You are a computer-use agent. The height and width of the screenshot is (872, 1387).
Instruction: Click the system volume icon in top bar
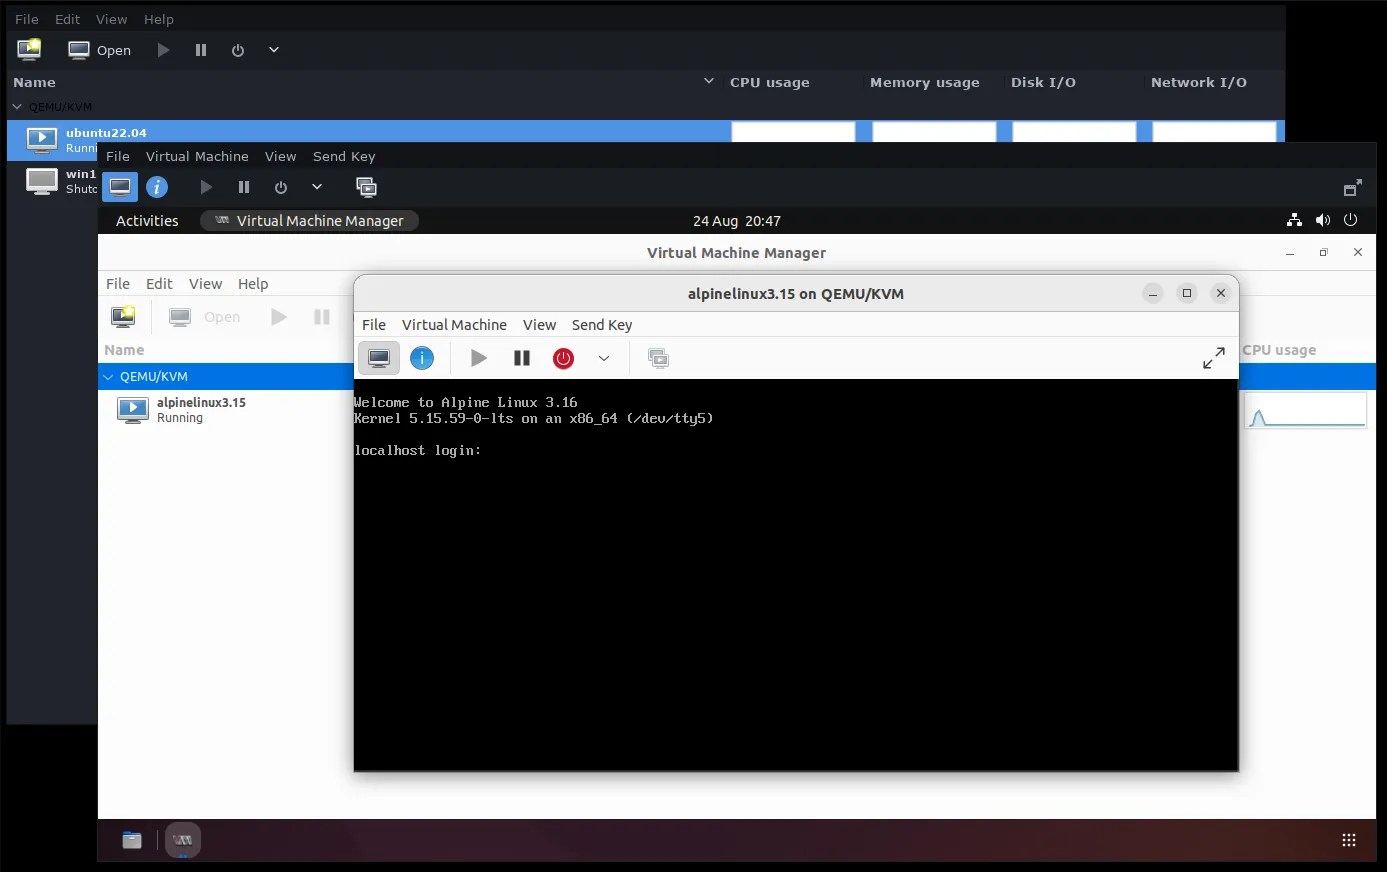click(x=1322, y=220)
